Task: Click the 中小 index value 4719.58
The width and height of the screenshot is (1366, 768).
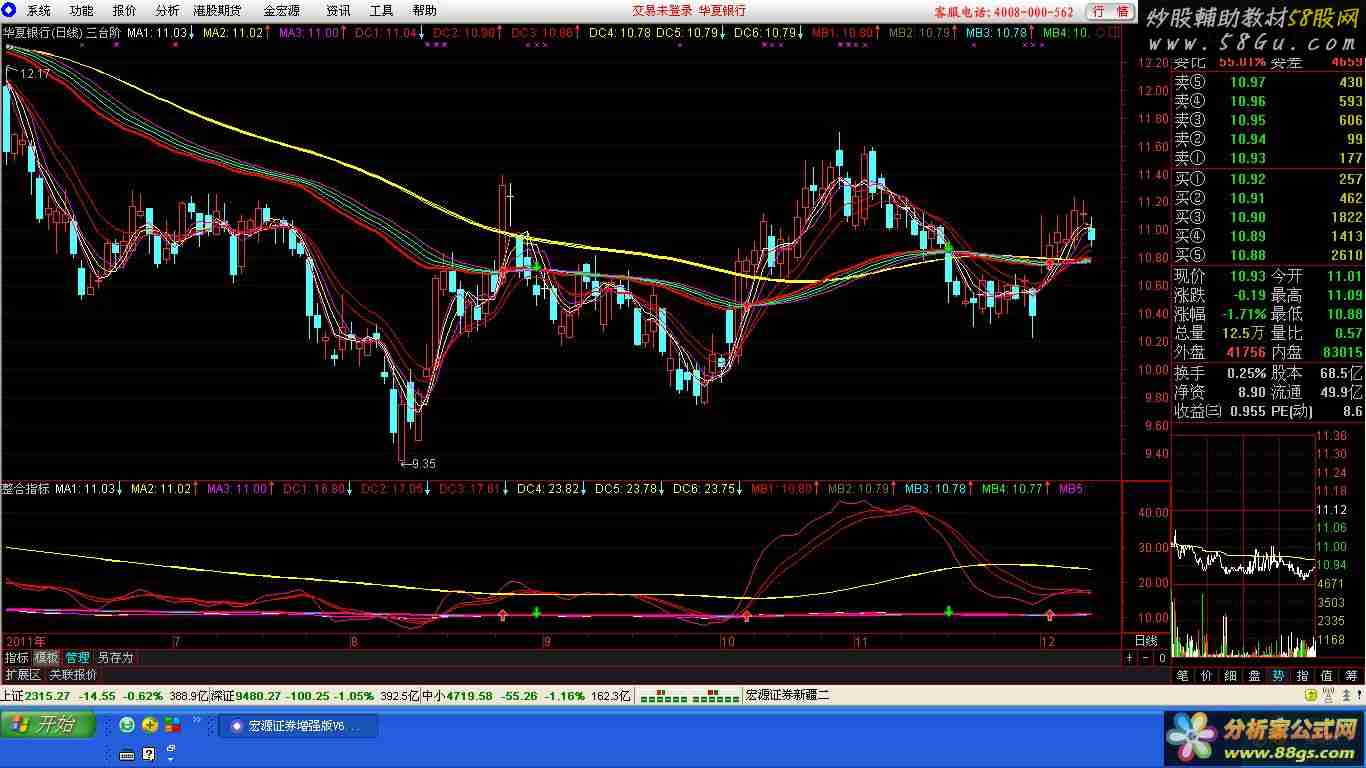Action: click(x=471, y=695)
